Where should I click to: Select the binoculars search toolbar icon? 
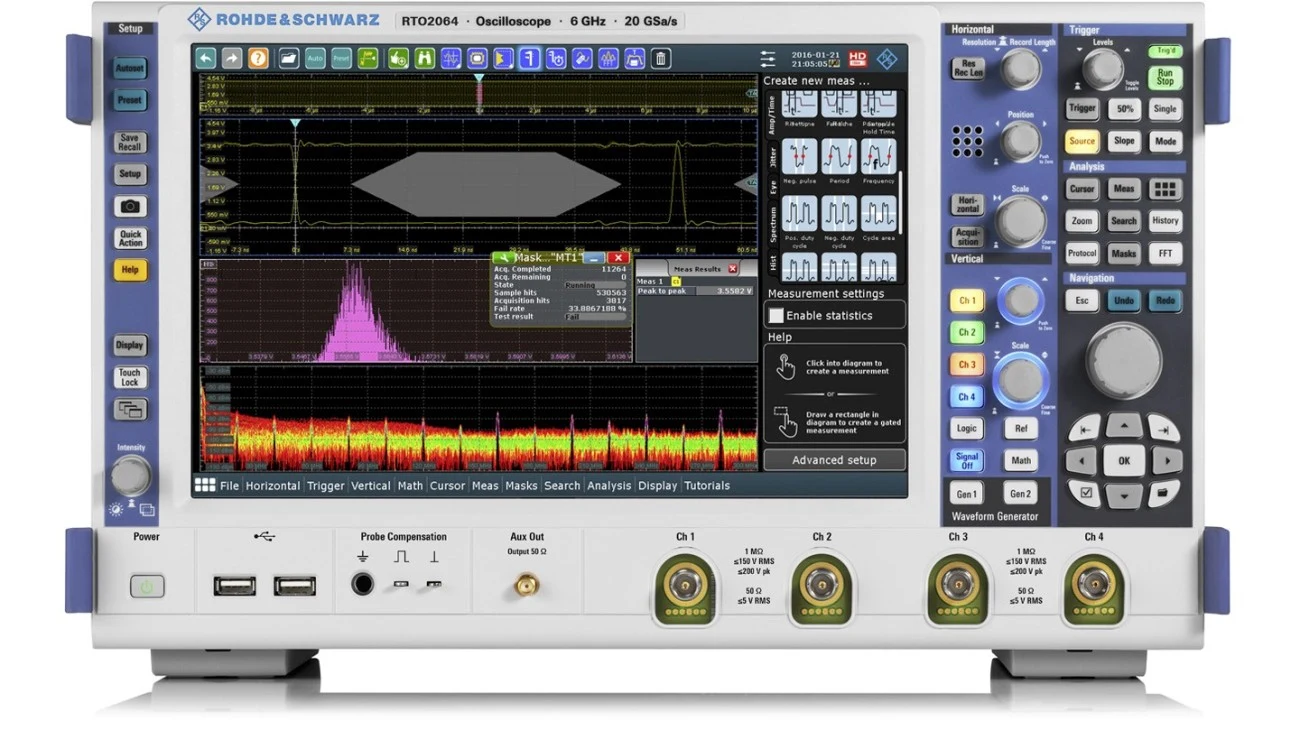pos(424,59)
